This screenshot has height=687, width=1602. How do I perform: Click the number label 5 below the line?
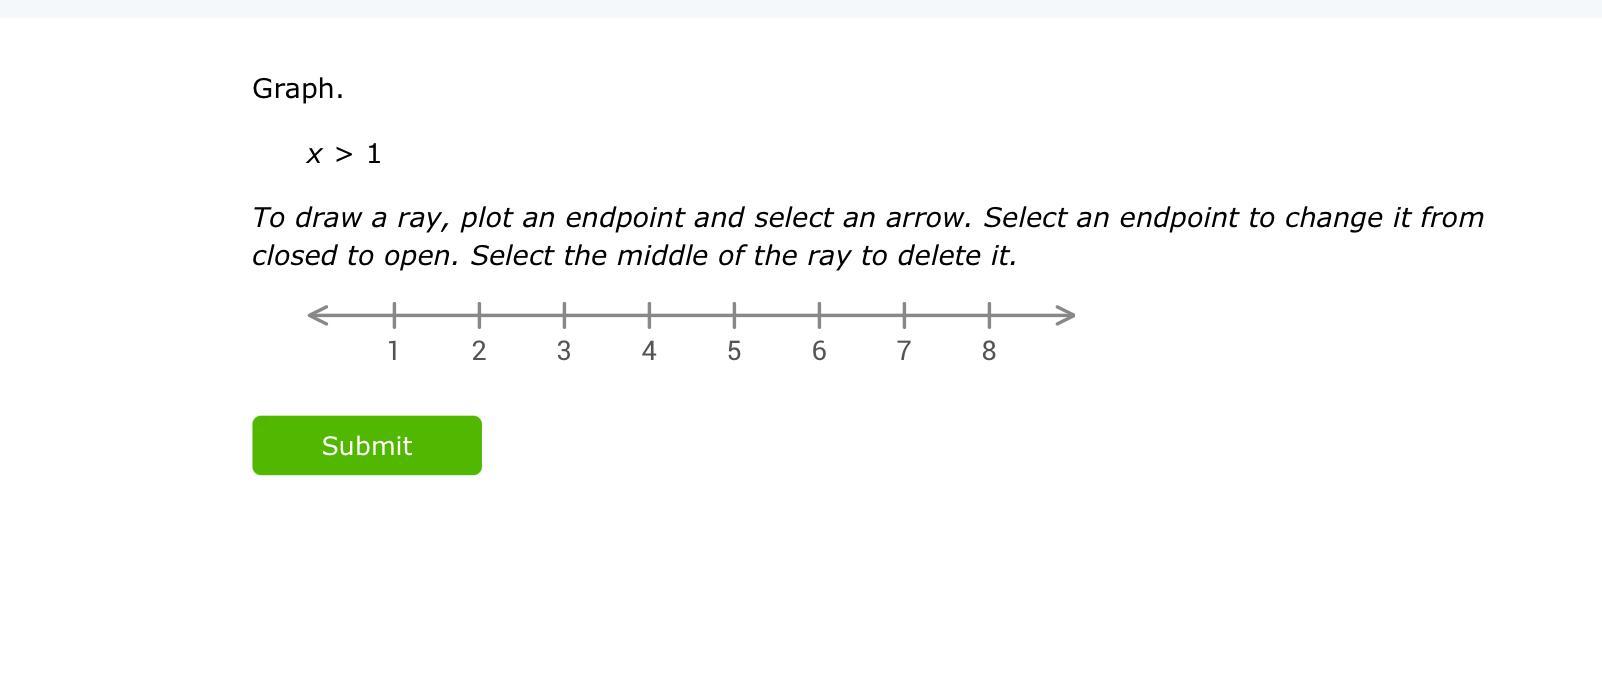pyautogui.click(x=734, y=351)
